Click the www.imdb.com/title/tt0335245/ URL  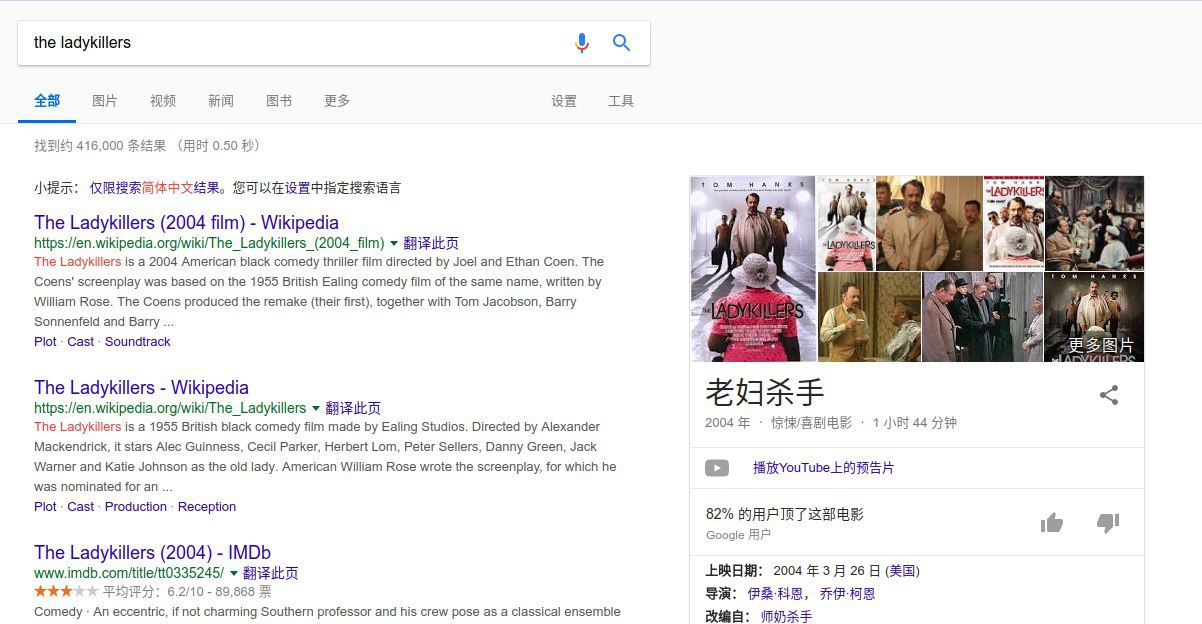pyautogui.click(x=129, y=573)
